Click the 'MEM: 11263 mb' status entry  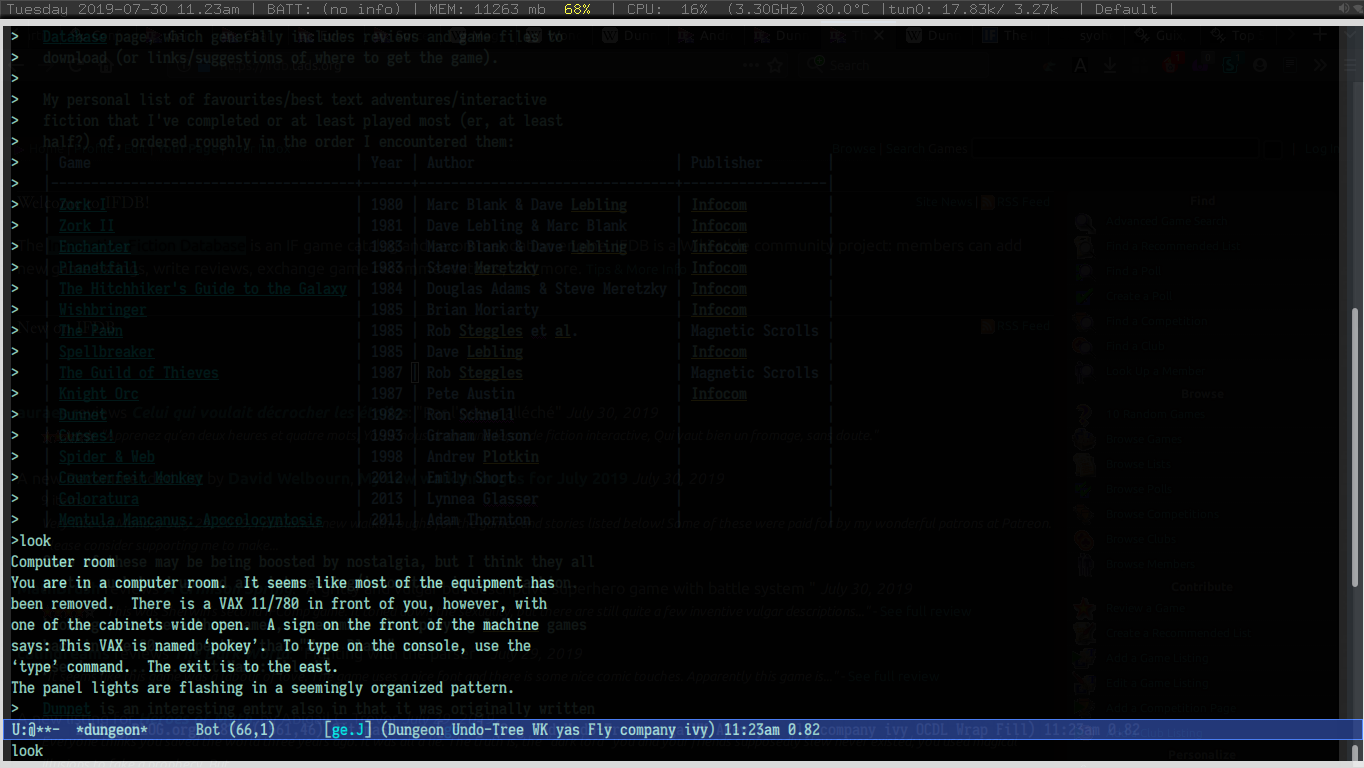[x=487, y=9]
